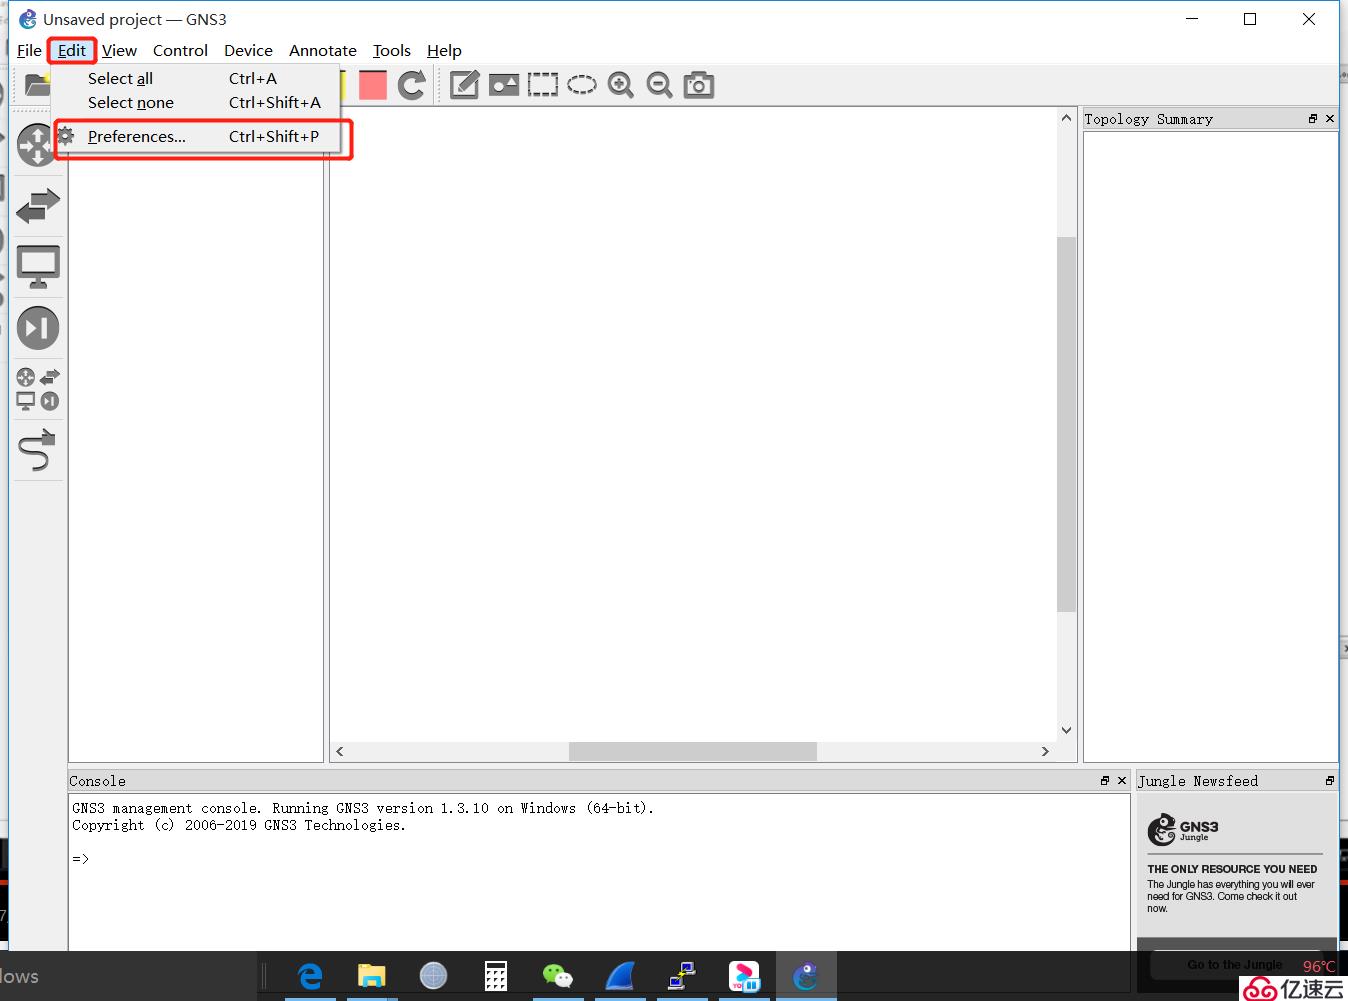Click the canvas scroll down arrow

1066,730
